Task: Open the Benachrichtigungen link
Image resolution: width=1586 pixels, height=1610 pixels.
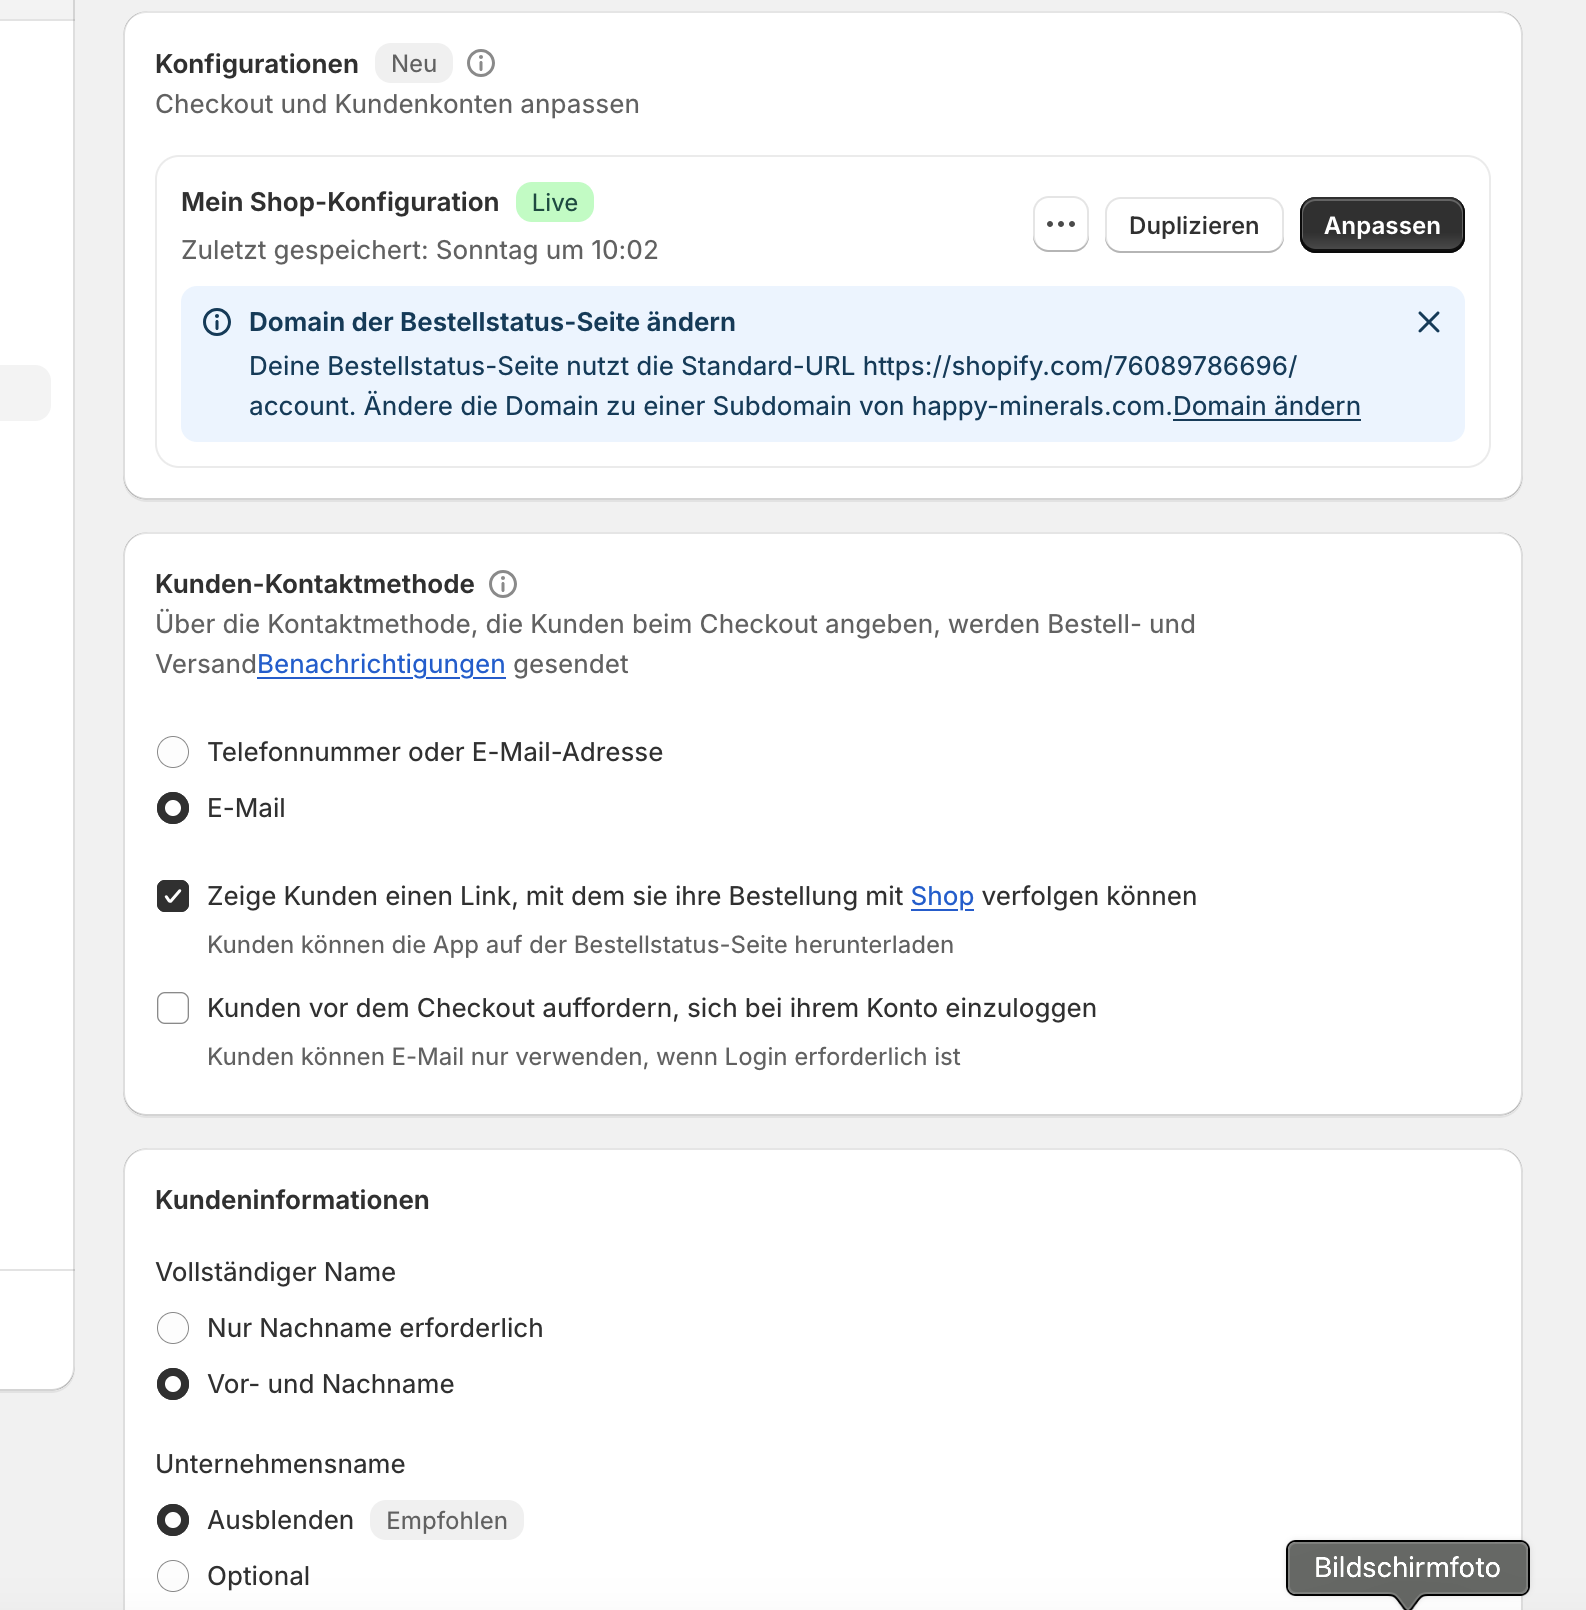Action: pyautogui.click(x=381, y=664)
